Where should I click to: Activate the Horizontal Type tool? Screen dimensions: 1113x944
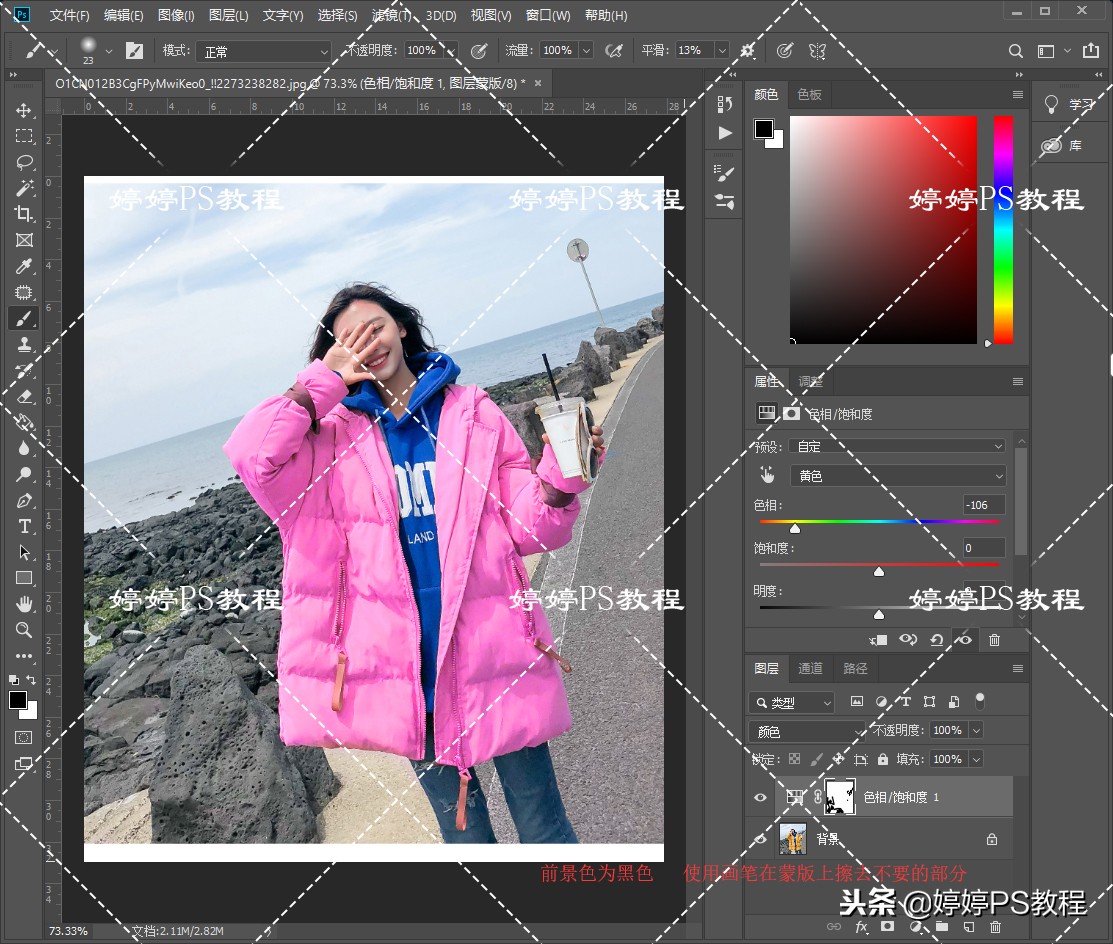(24, 526)
